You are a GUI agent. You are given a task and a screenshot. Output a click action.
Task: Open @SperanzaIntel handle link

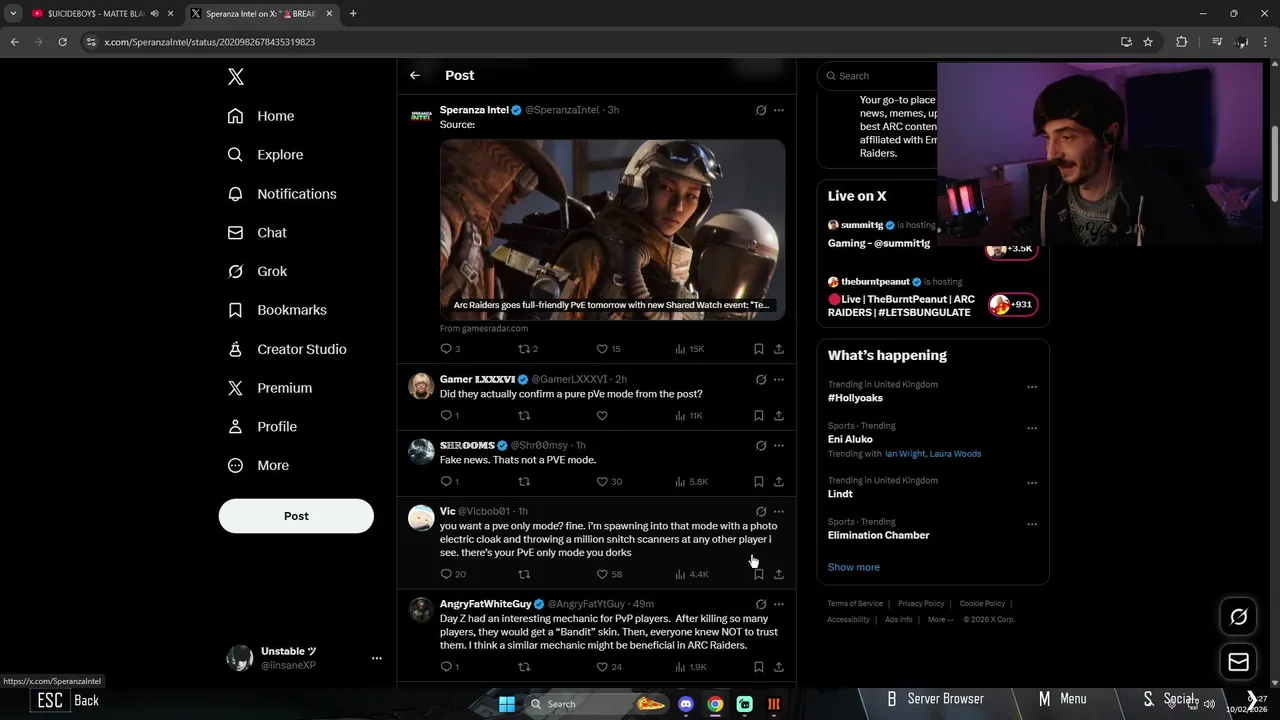click(562, 110)
